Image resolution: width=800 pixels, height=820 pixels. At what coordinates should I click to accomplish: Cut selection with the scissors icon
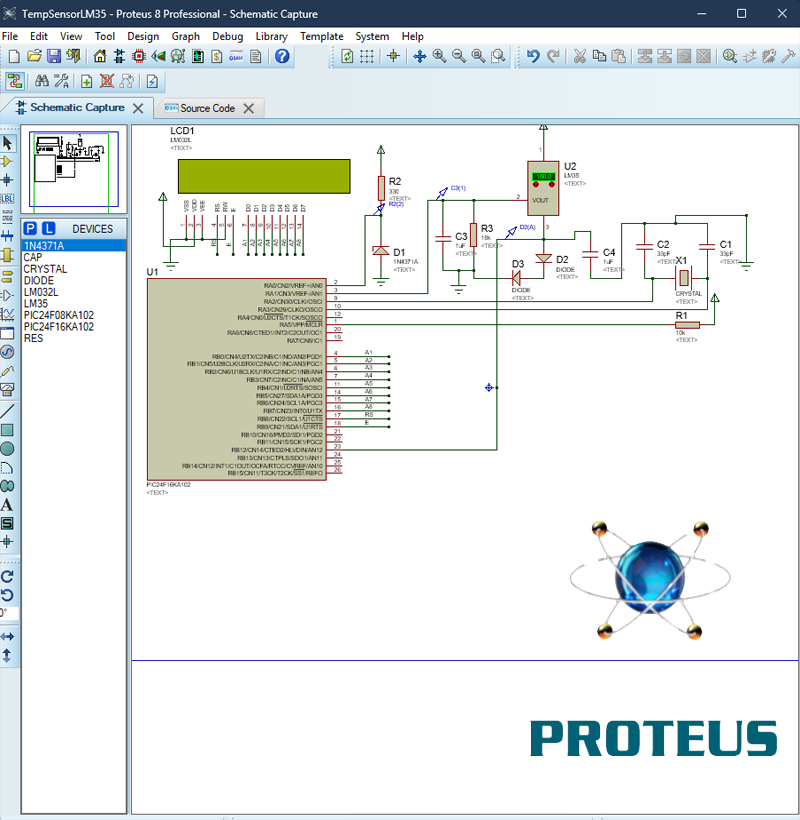tap(579, 56)
